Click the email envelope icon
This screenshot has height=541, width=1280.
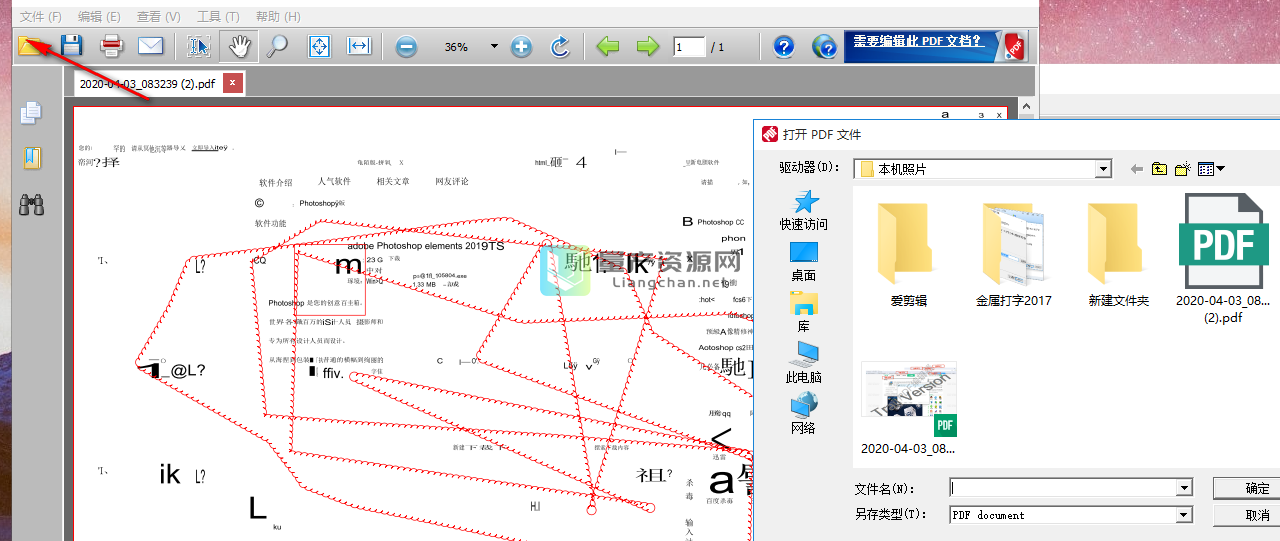click(150, 46)
